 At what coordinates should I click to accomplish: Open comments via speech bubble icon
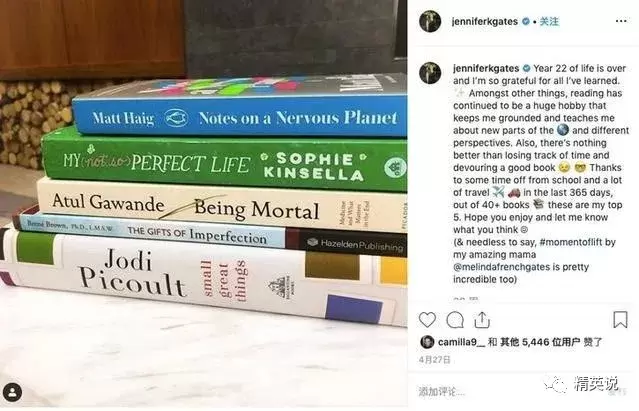pyautogui.click(x=455, y=320)
